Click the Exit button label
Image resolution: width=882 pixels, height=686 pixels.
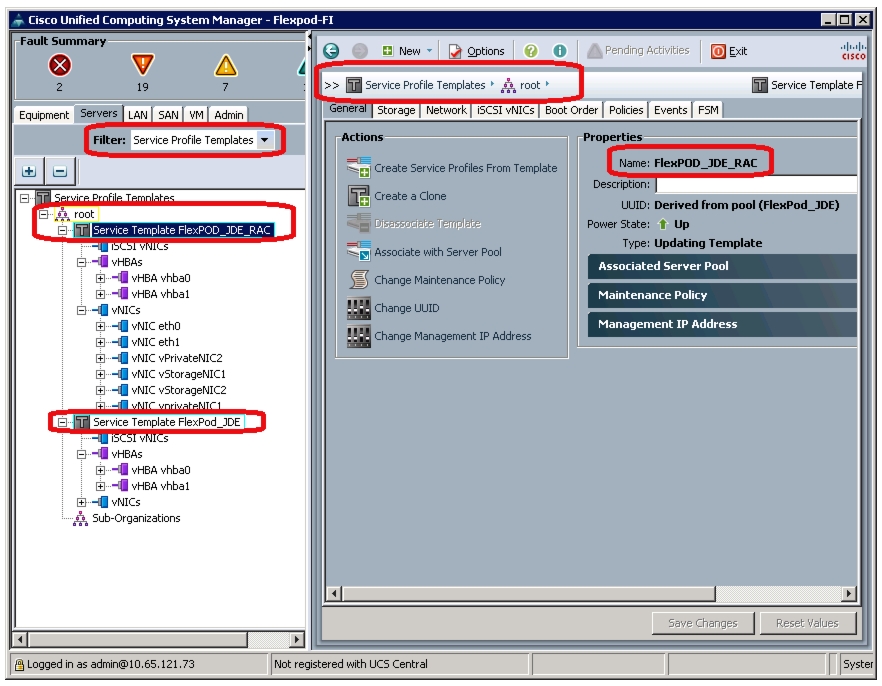click(738, 52)
